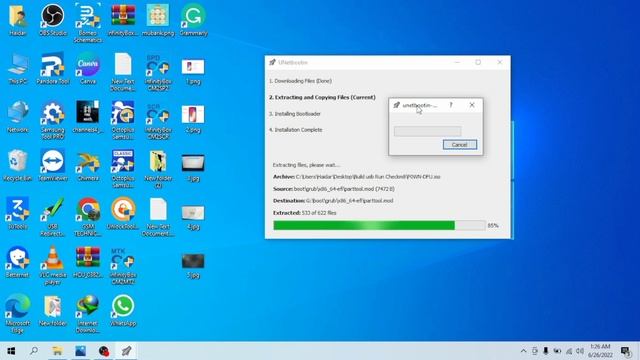Select the Samsung Tool PRO shortcut
Screen dimensions: 640x360
click(x=53, y=120)
